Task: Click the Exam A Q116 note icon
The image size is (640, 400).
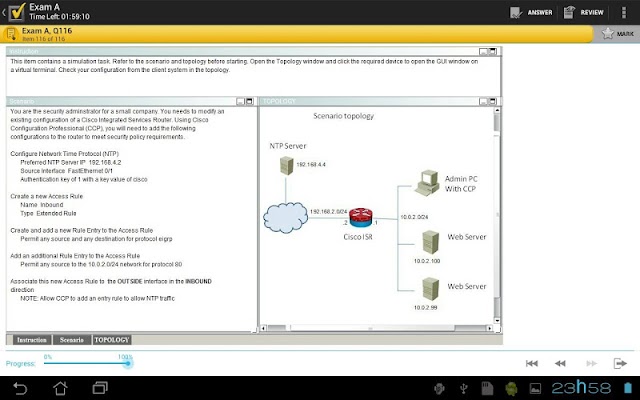Action: pyautogui.click(x=11, y=34)
